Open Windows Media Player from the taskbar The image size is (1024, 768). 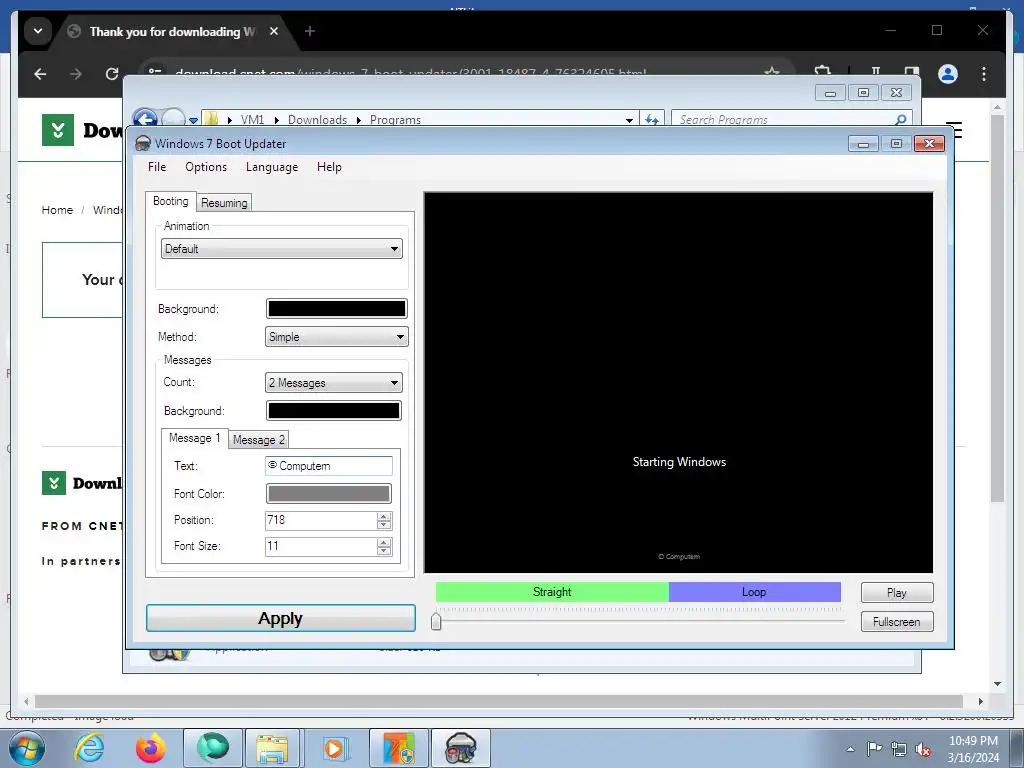(x=334, y=748)
